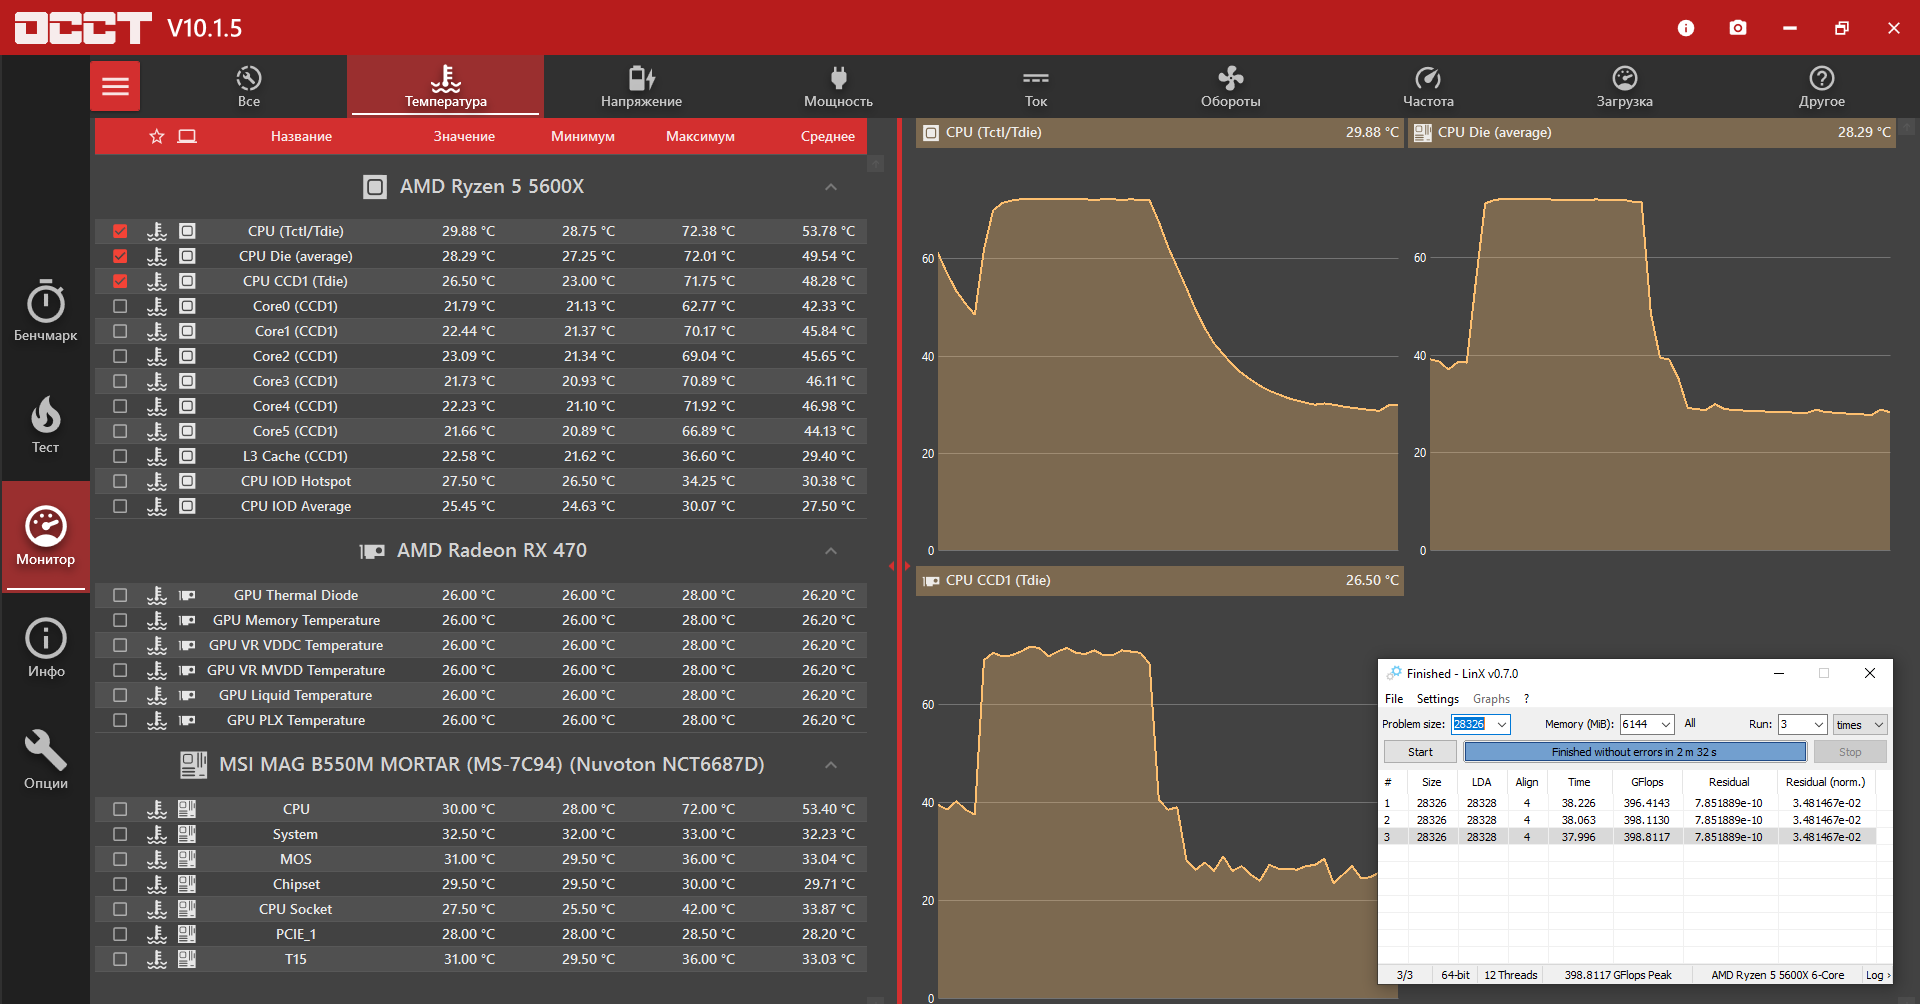
Task: Switch to the Все tab
Action: tap(249, 86)
